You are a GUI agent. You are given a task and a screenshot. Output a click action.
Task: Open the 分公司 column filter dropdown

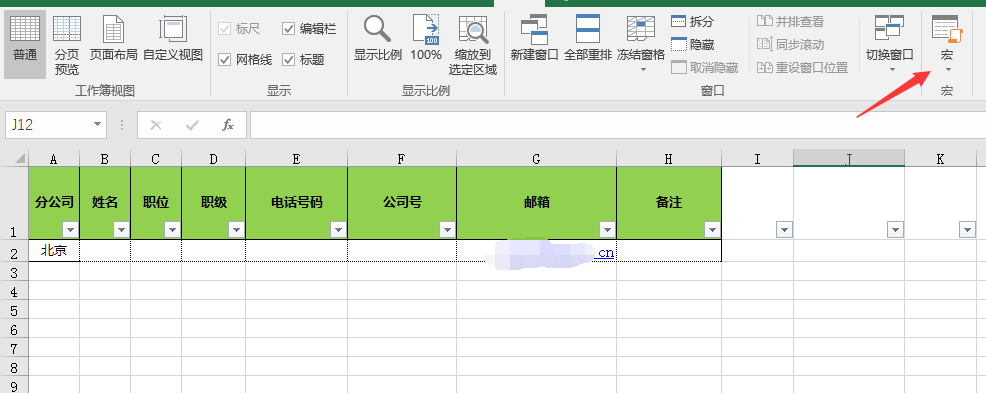click(x=70, y=230)
